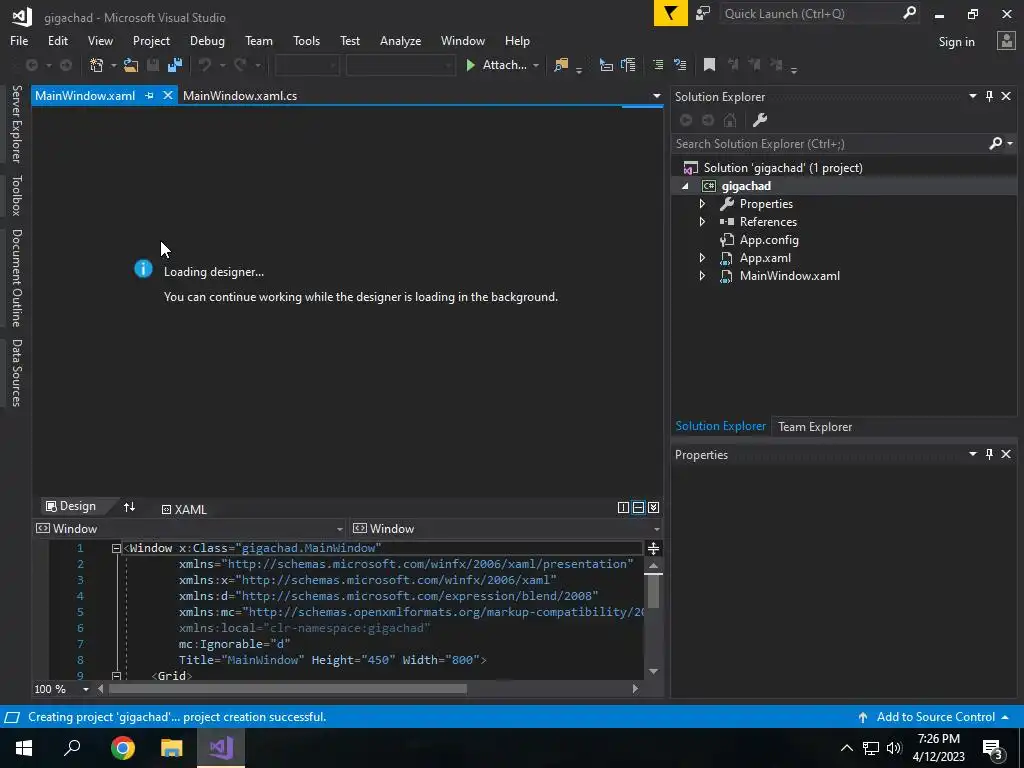Collapse the pane using the double-chevron icon
The width and height of the screenshot is (1024, 768).
[654, 507]
